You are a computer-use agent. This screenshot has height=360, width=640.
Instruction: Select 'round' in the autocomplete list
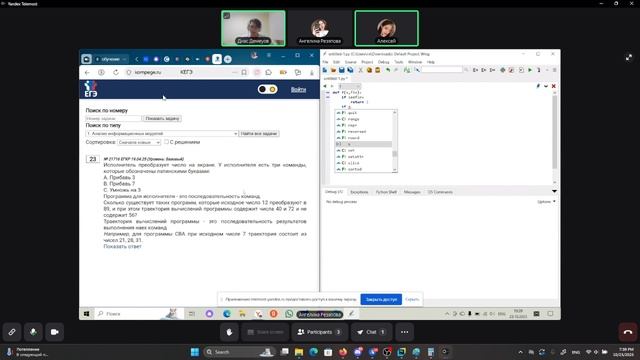364,138
